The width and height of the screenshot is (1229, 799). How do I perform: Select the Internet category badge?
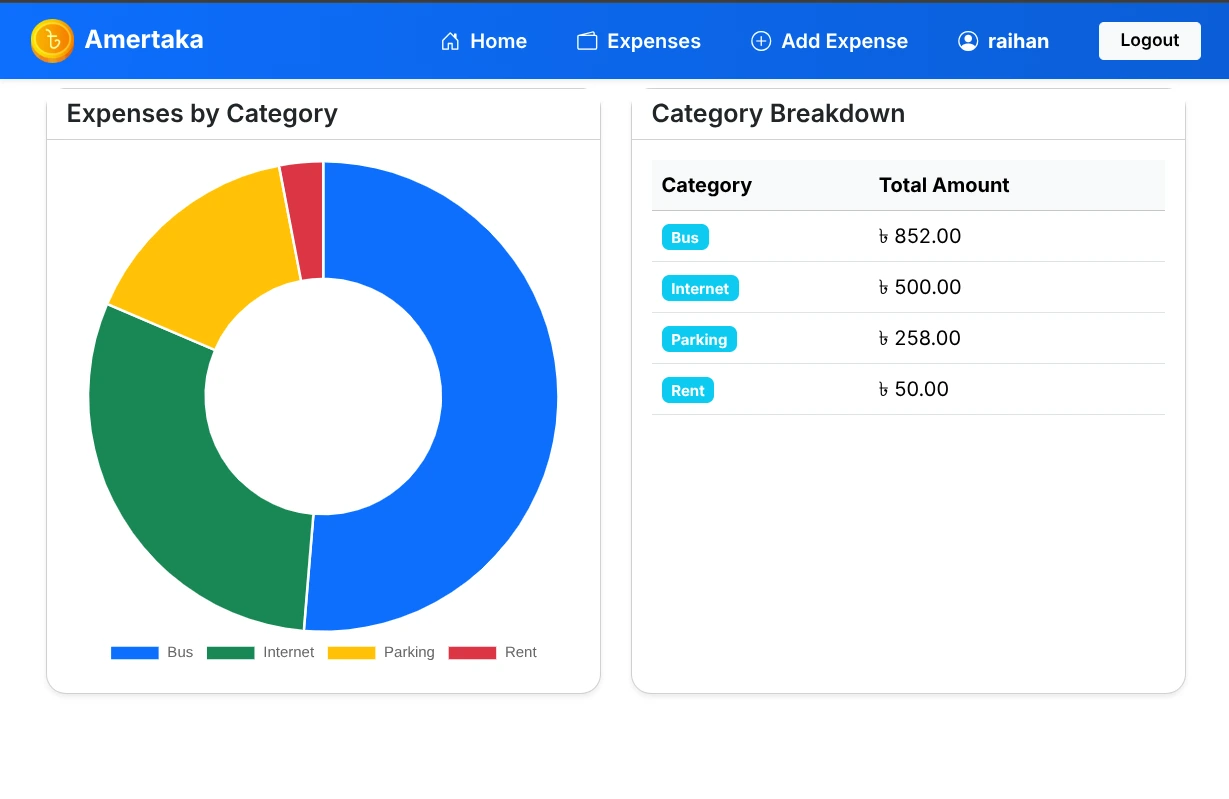pyautogui.click(x=700, y=288)
